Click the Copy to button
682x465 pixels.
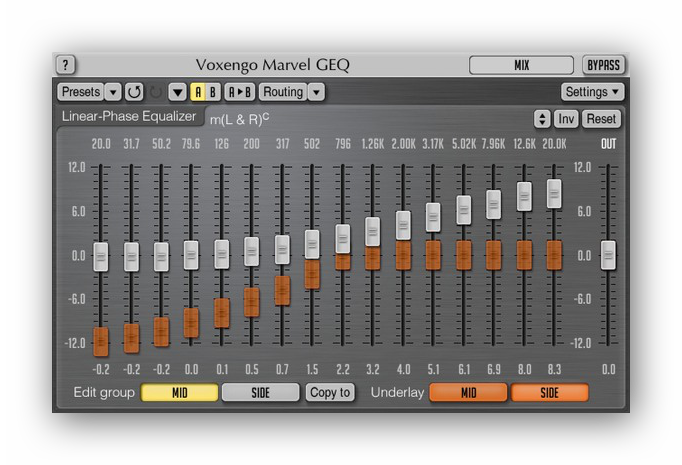330,392
